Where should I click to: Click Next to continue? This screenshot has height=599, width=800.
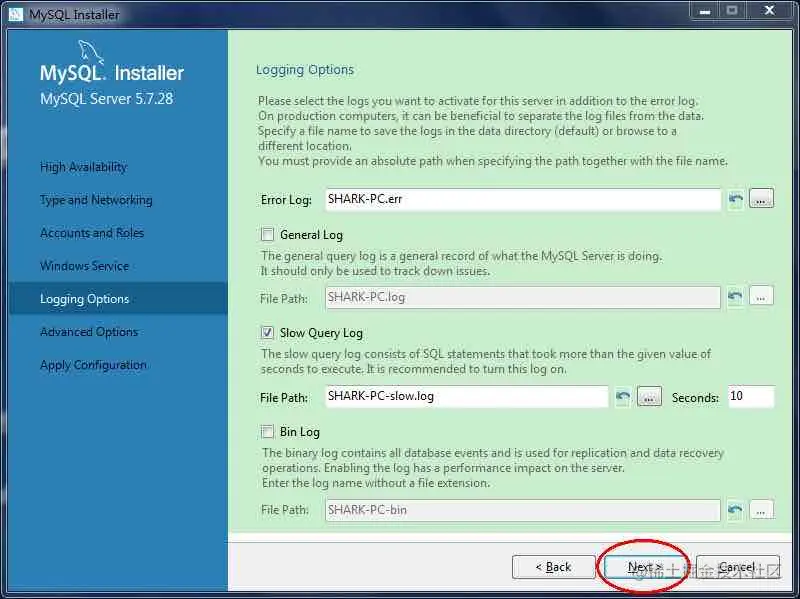tap(645, 567)
